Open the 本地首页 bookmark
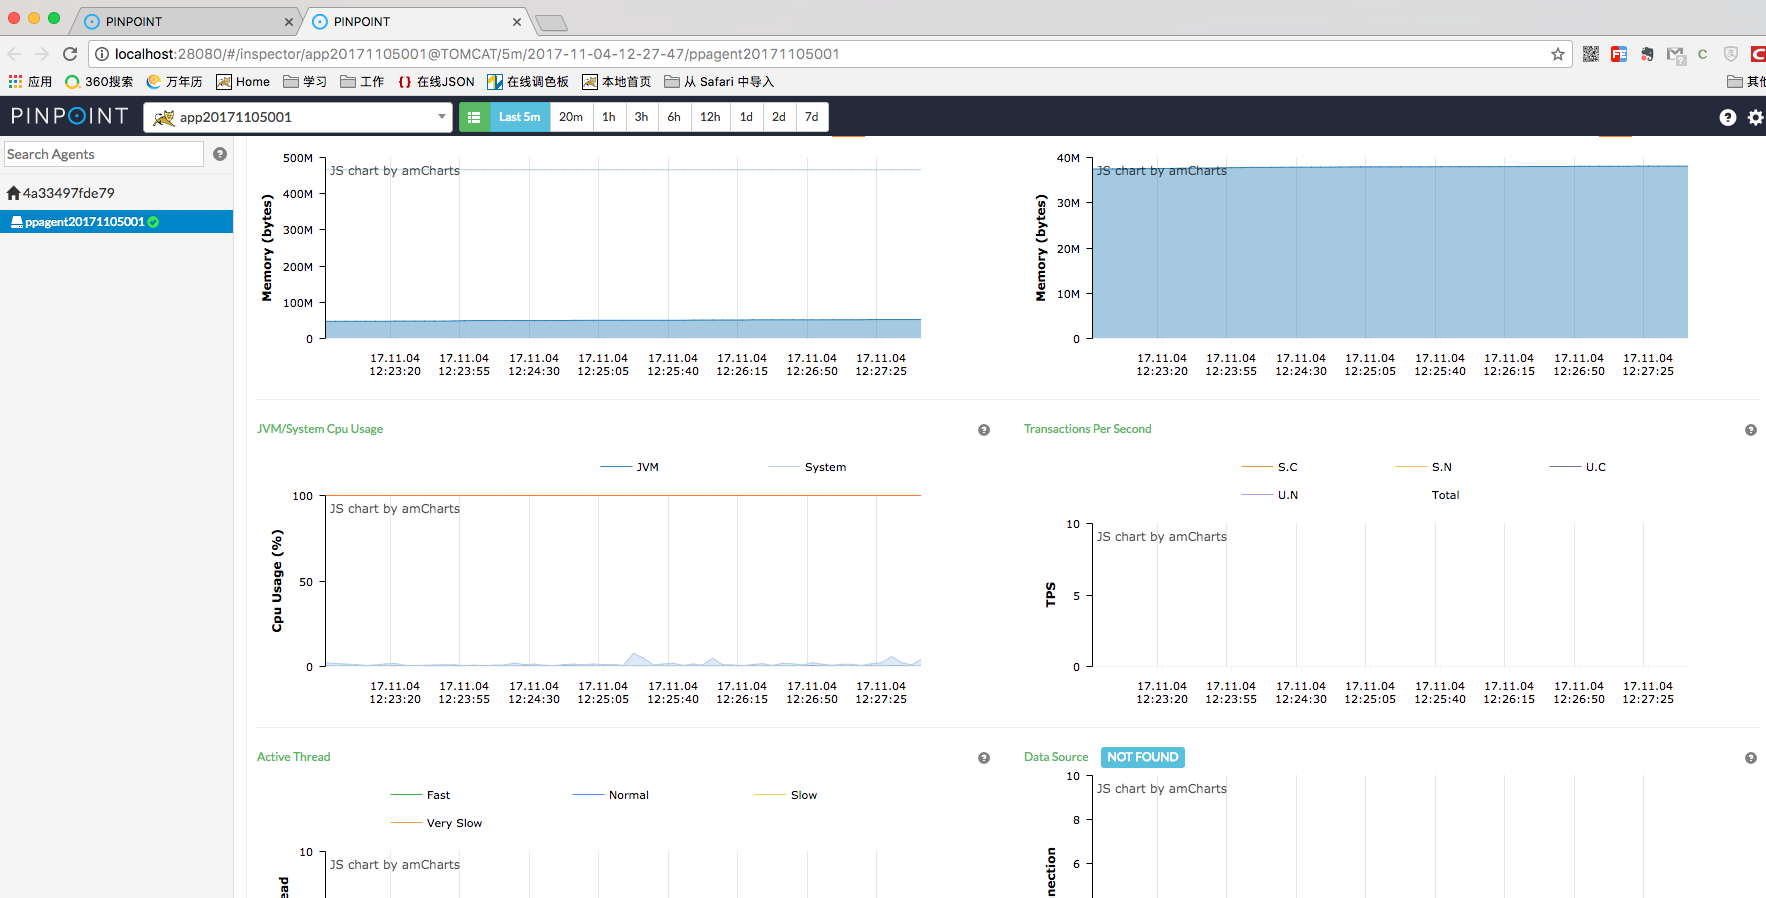Image resolution: width=1766 pixels, height=898 pixels. coord(616,82)
